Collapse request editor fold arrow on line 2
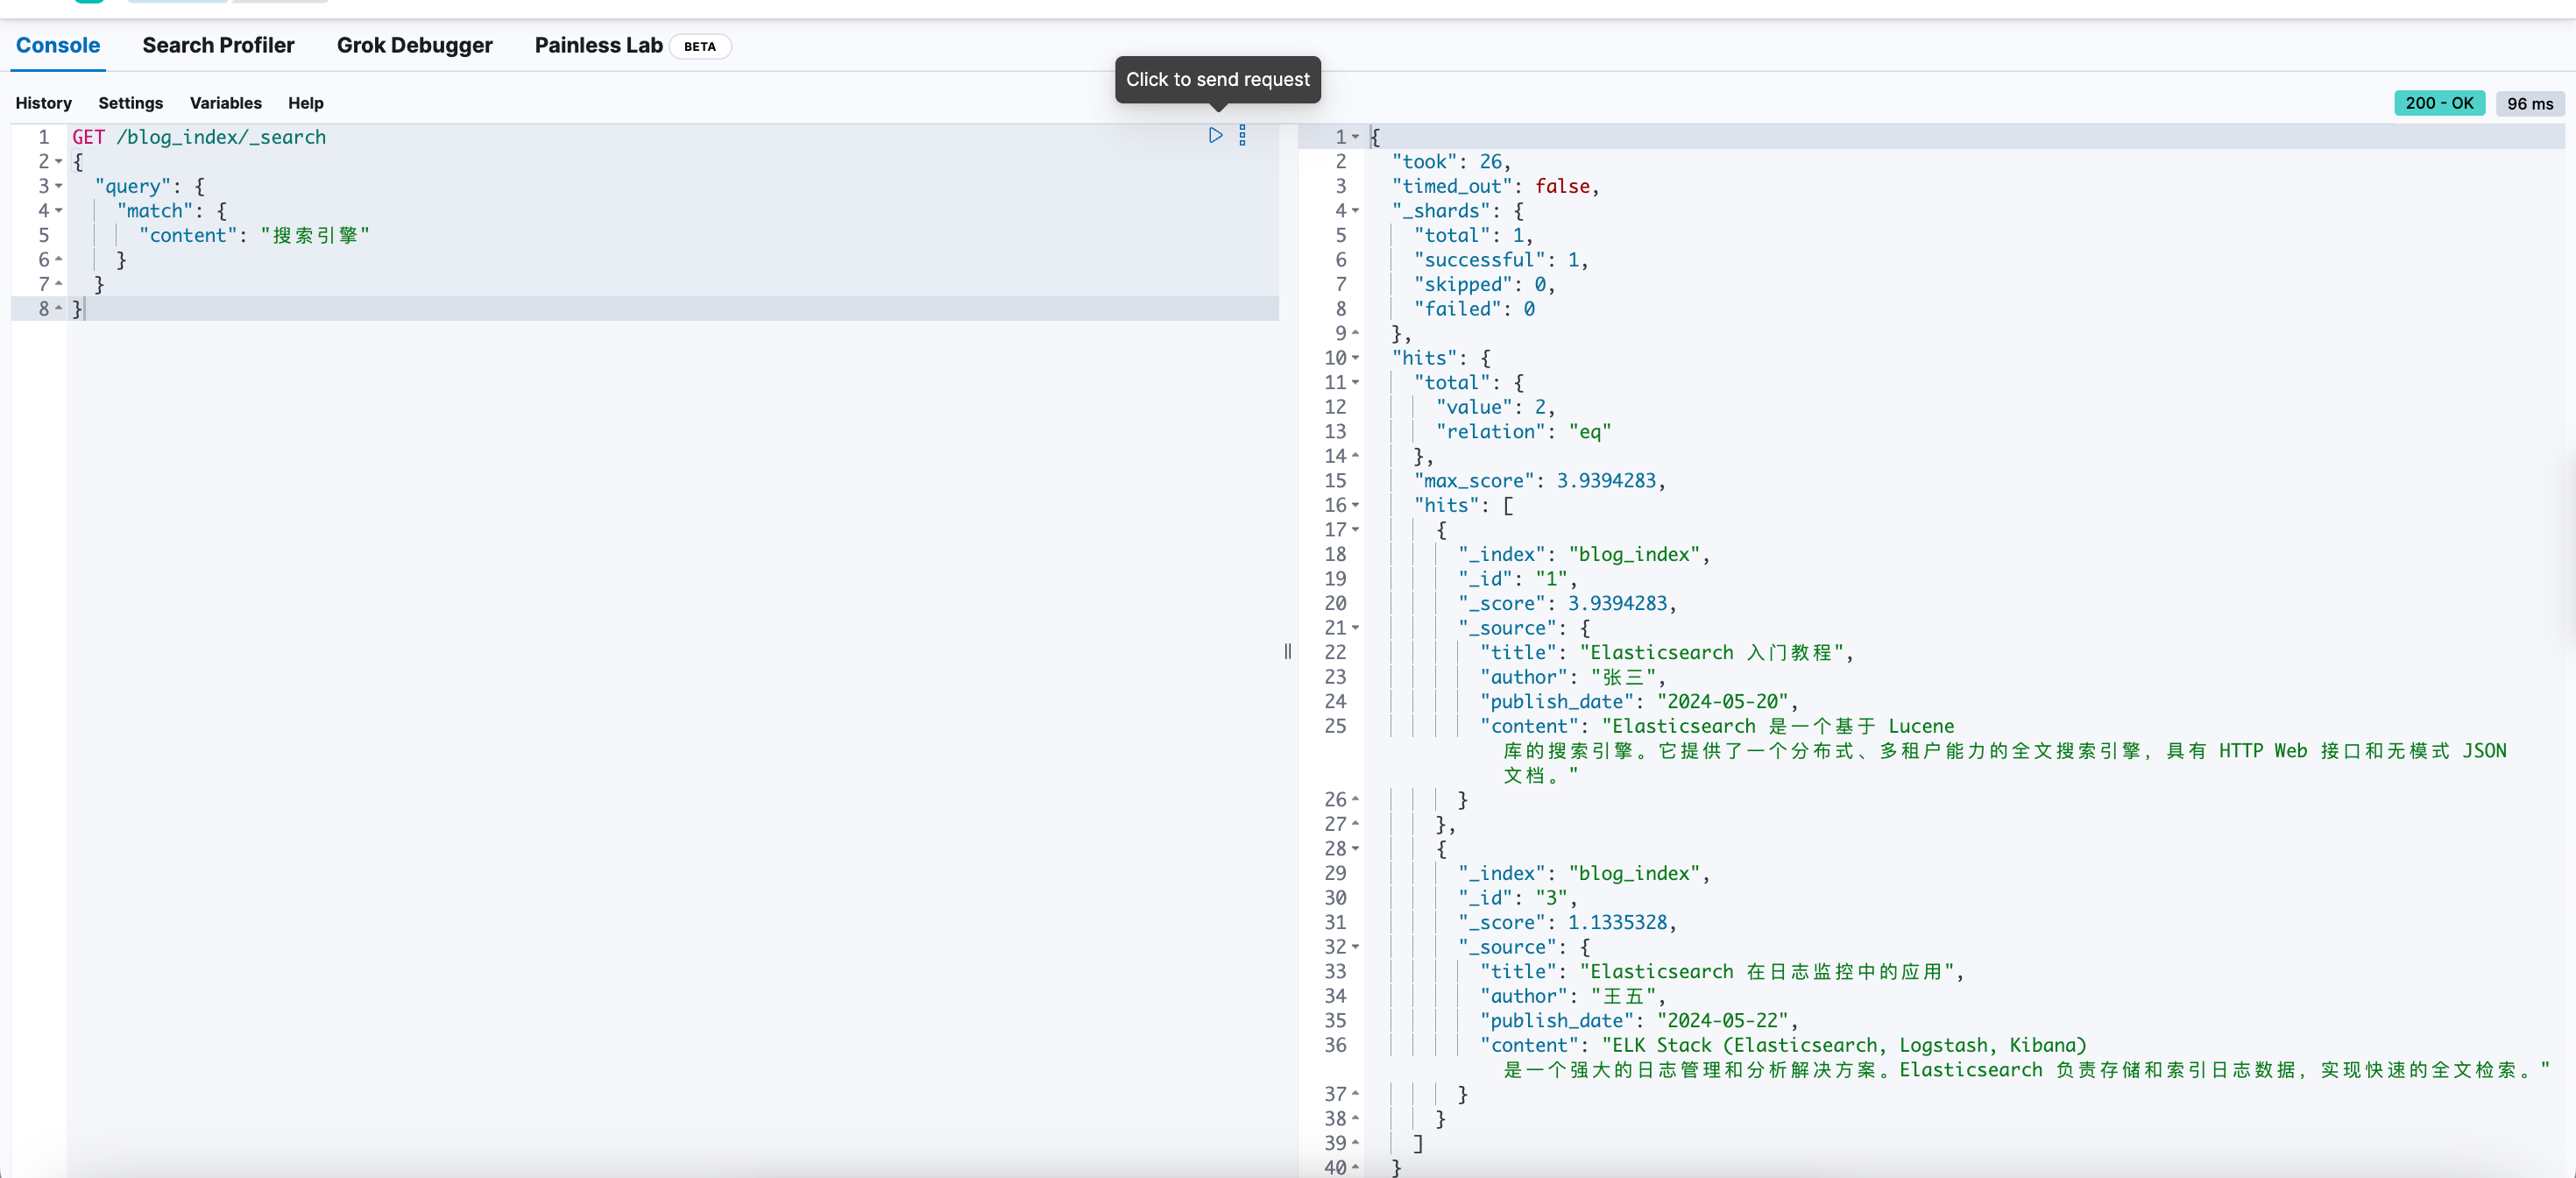 tap(59, 162)
